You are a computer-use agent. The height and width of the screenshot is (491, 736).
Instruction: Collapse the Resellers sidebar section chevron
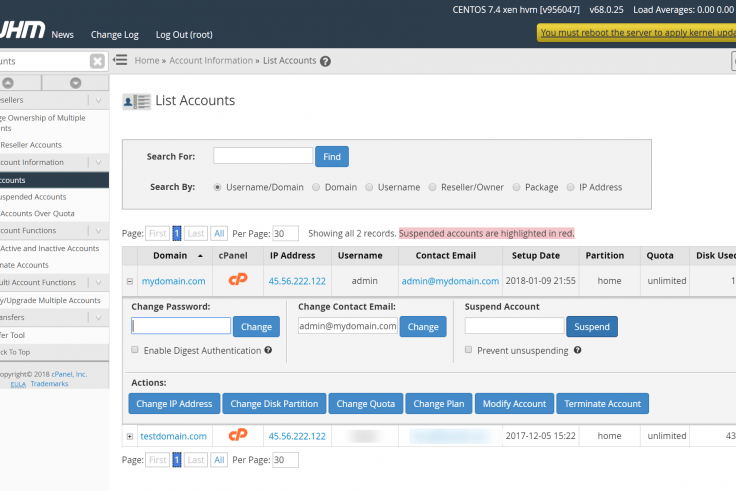point(99,100)
